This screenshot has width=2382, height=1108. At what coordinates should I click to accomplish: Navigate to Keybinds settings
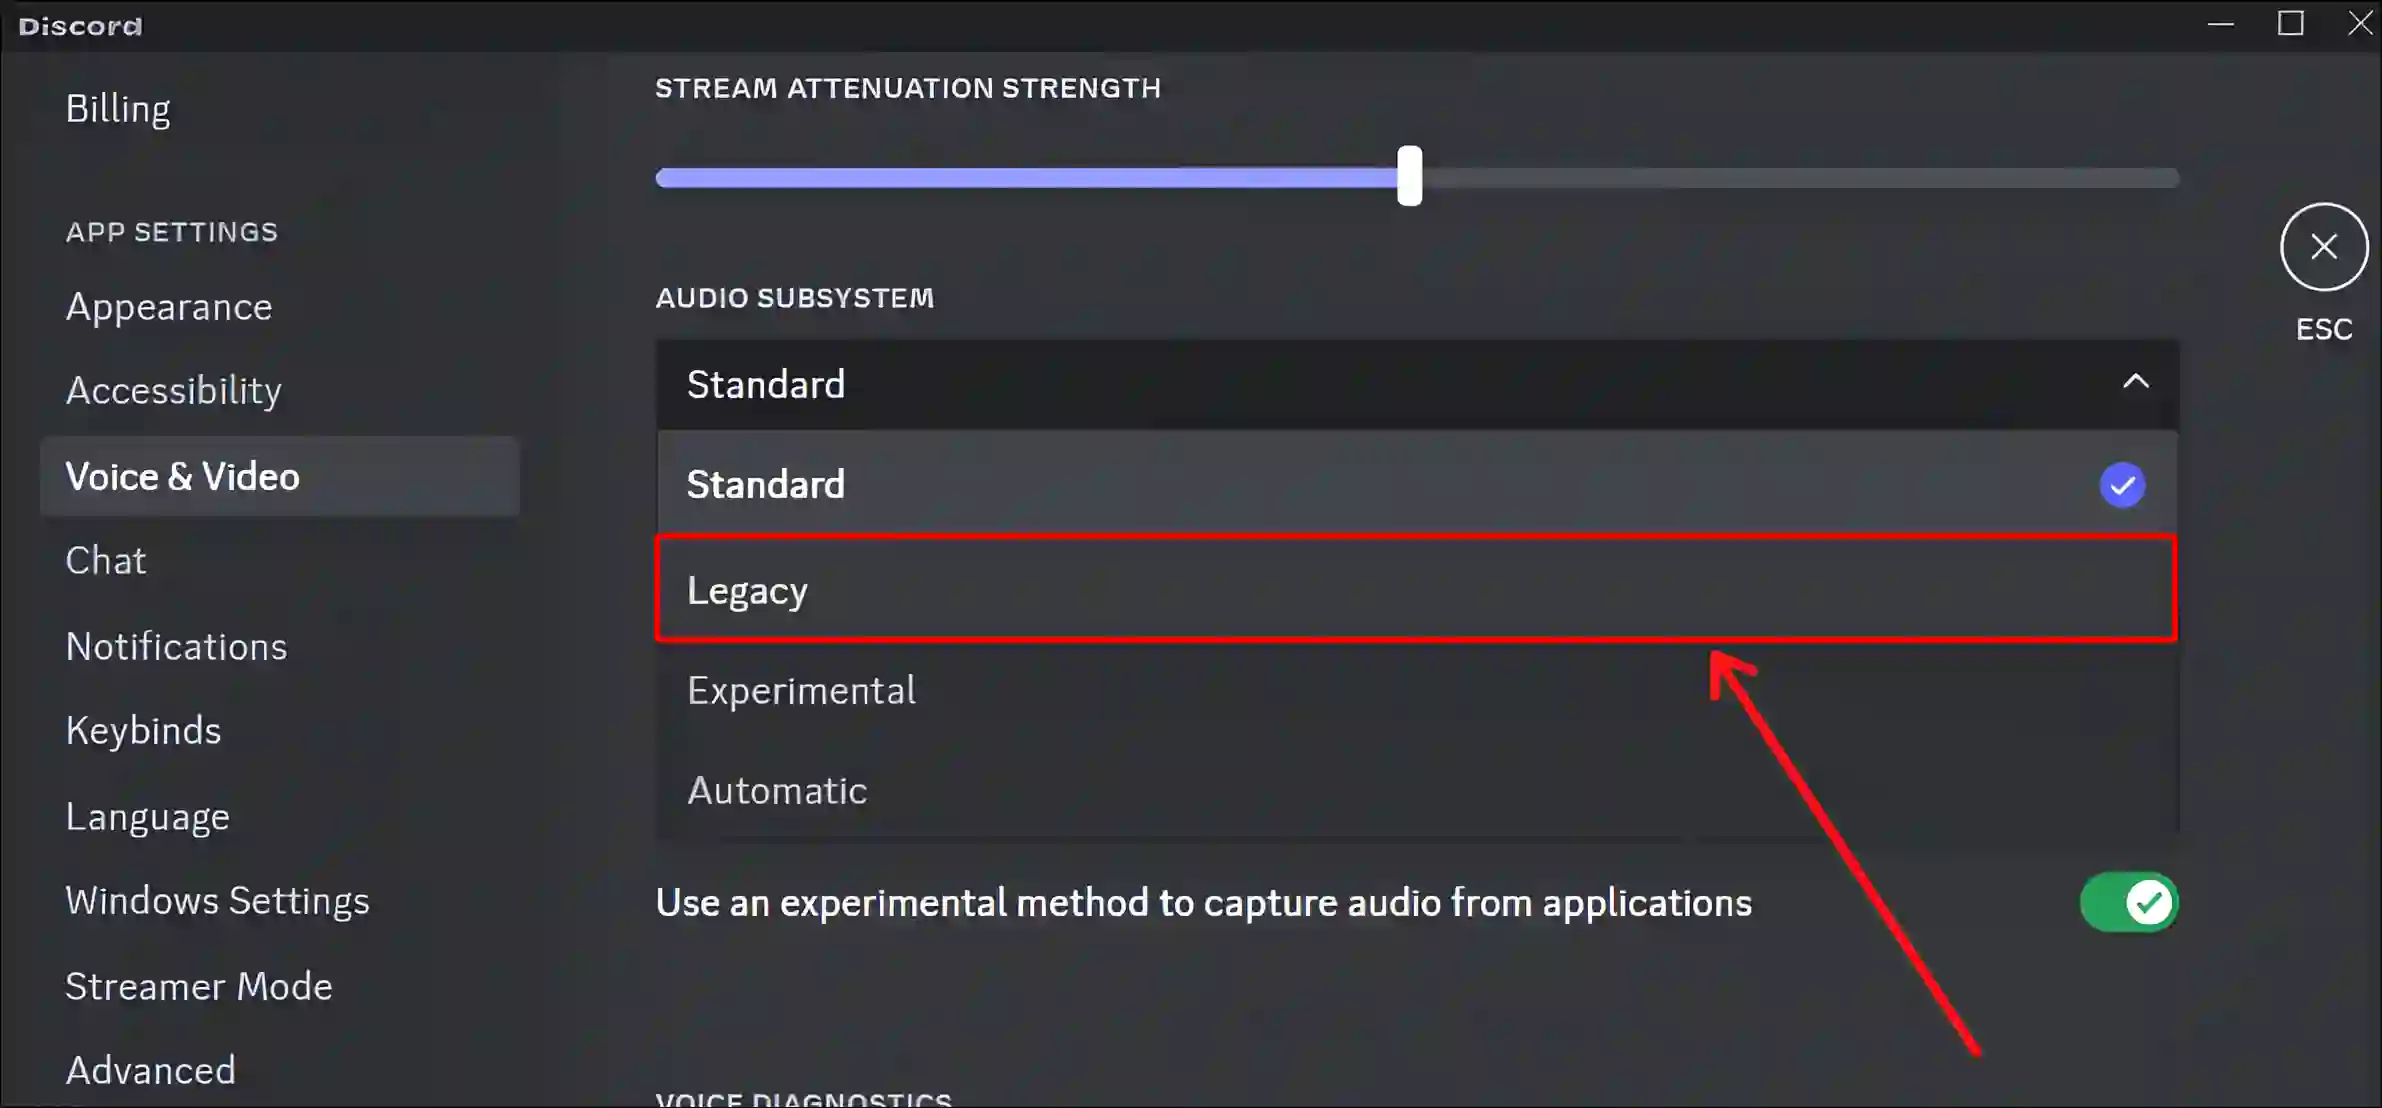pos(144,731)
